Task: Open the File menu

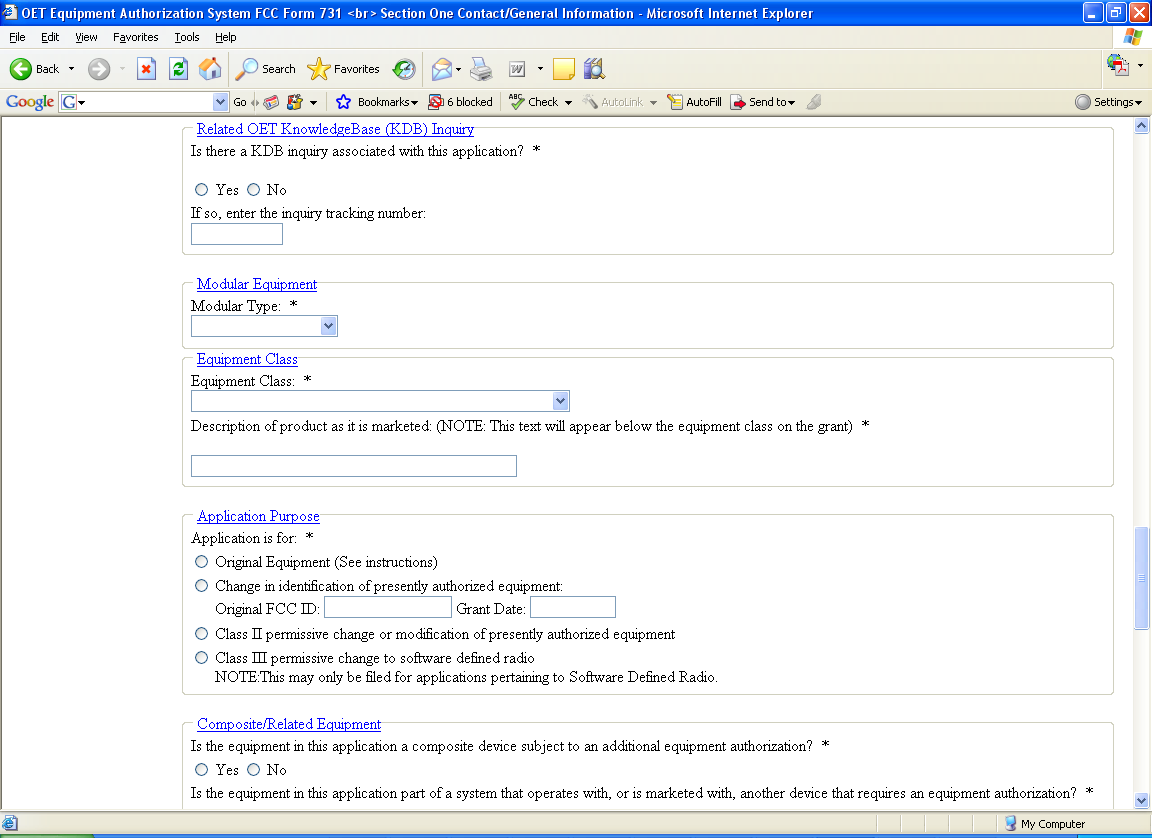Action: point(17,37)
